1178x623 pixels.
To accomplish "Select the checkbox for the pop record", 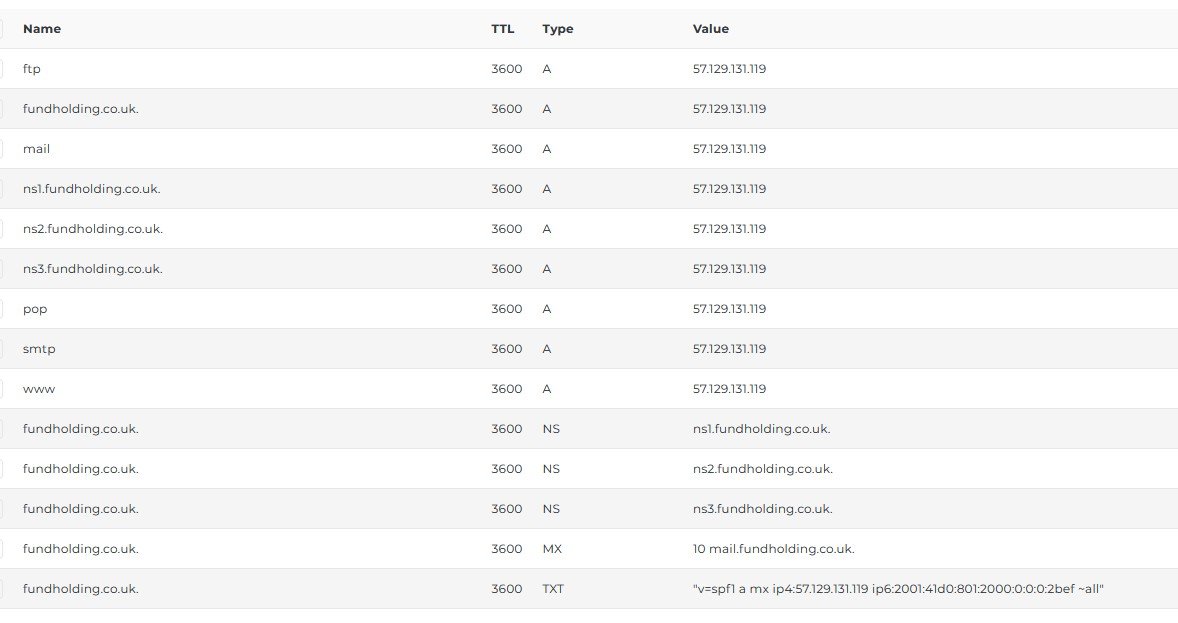I will pos(0,309).
